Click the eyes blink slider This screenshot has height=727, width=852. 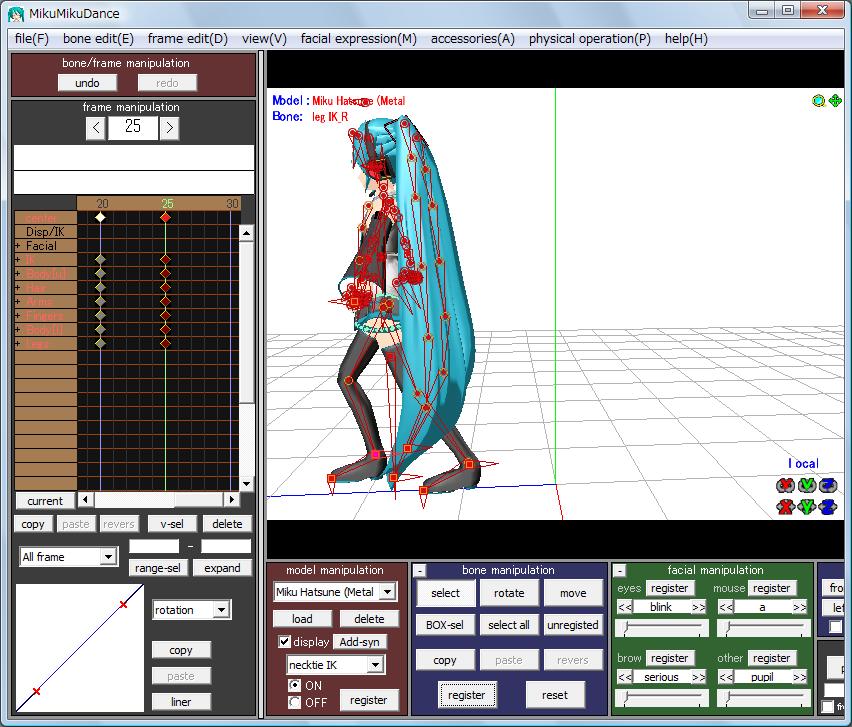pos(662,628)
